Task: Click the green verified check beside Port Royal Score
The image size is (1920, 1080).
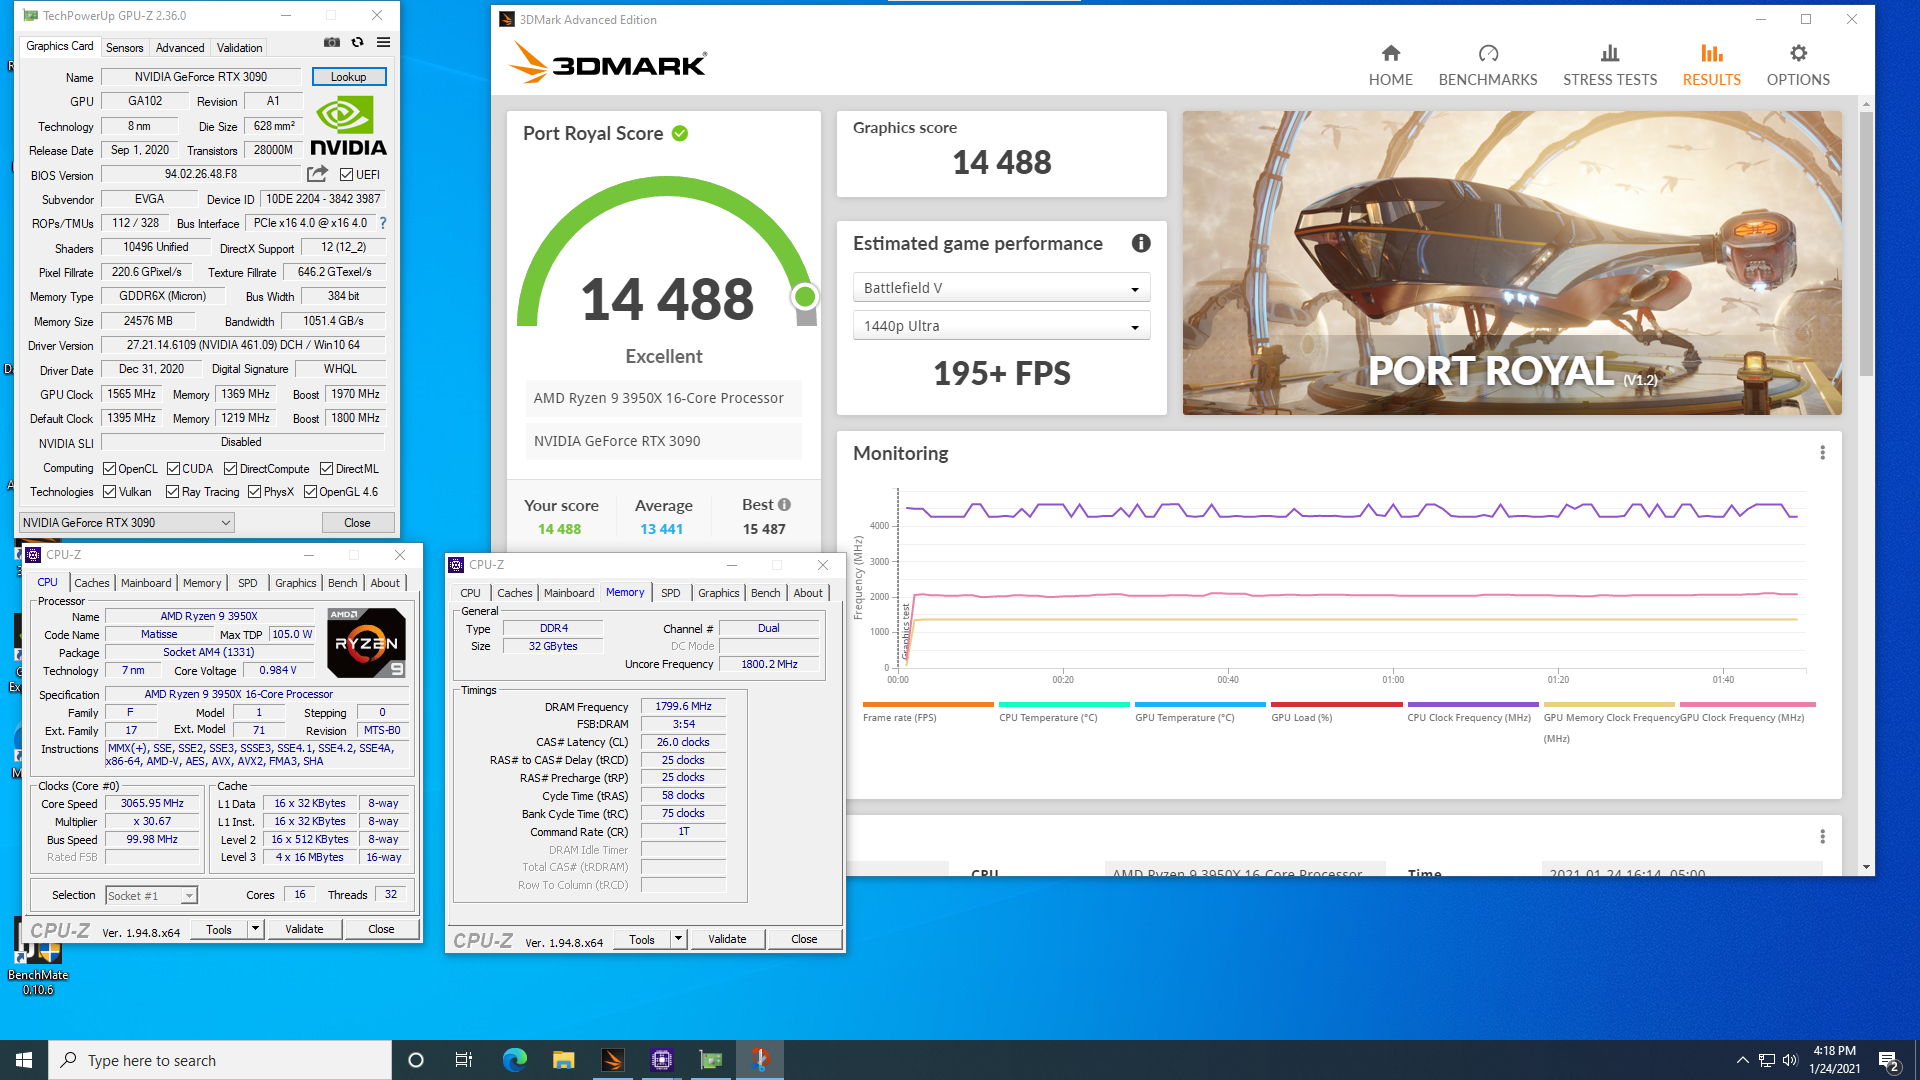Action: click(680, 133)
